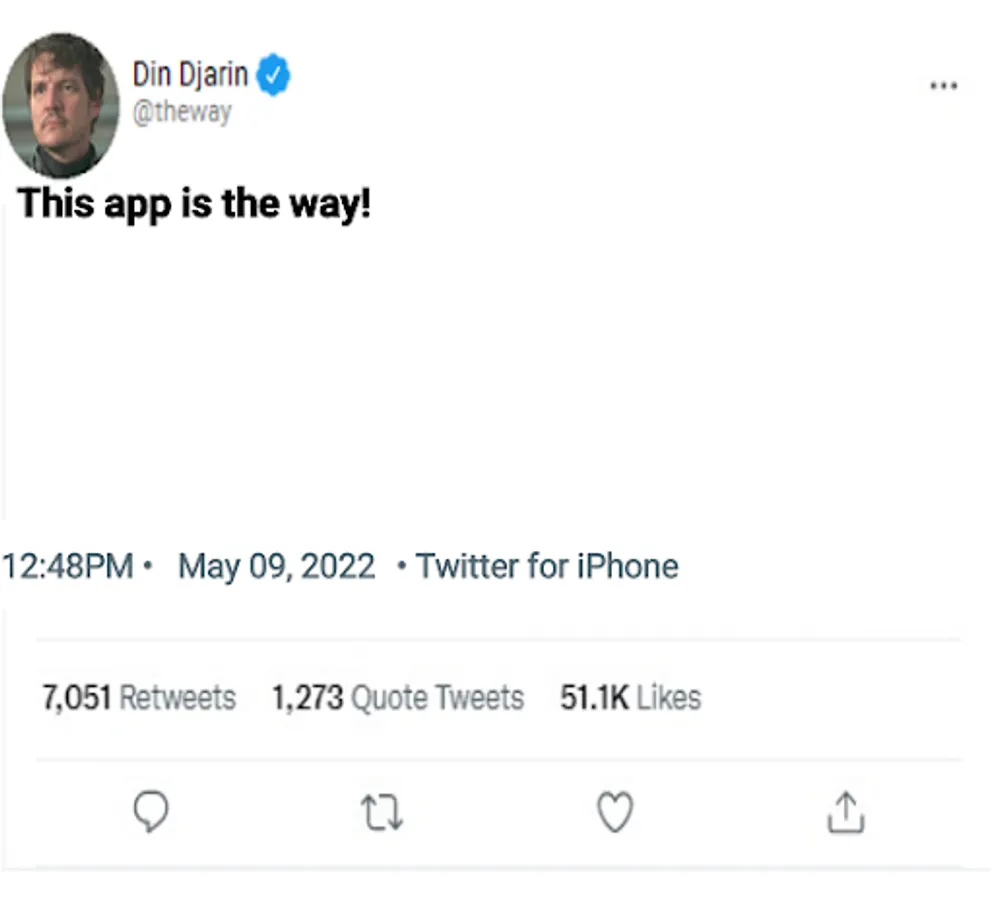Click the blue verified badge

pos(274,76)
